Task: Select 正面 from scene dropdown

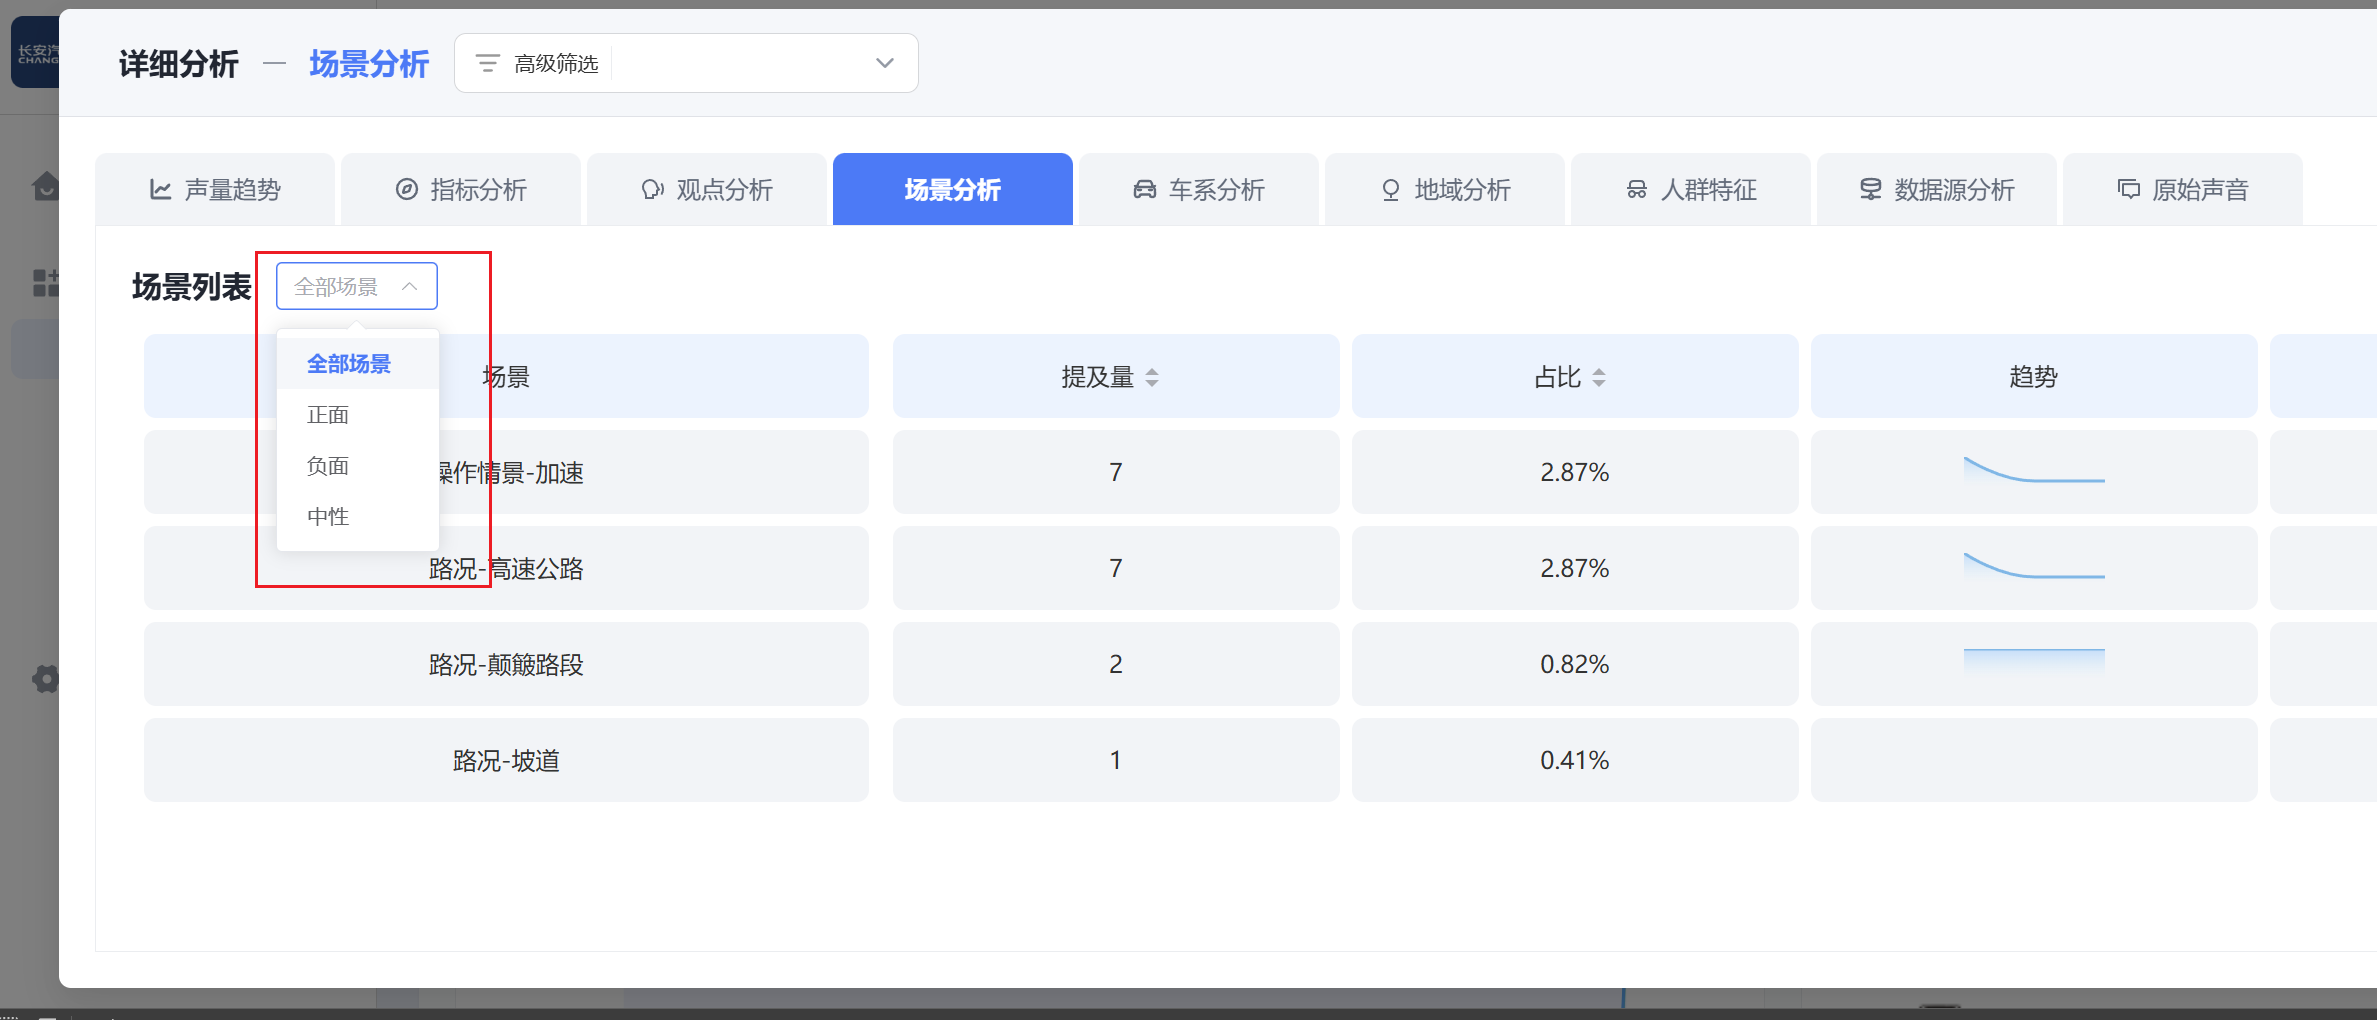Action: pos(328,415)
